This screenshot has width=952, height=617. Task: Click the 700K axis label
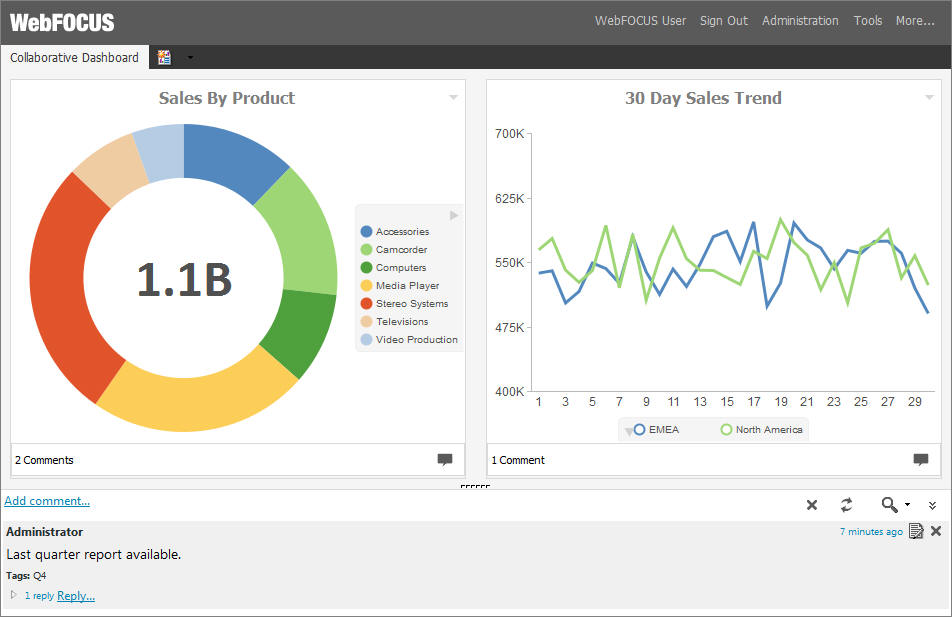(x=509, y=134)
